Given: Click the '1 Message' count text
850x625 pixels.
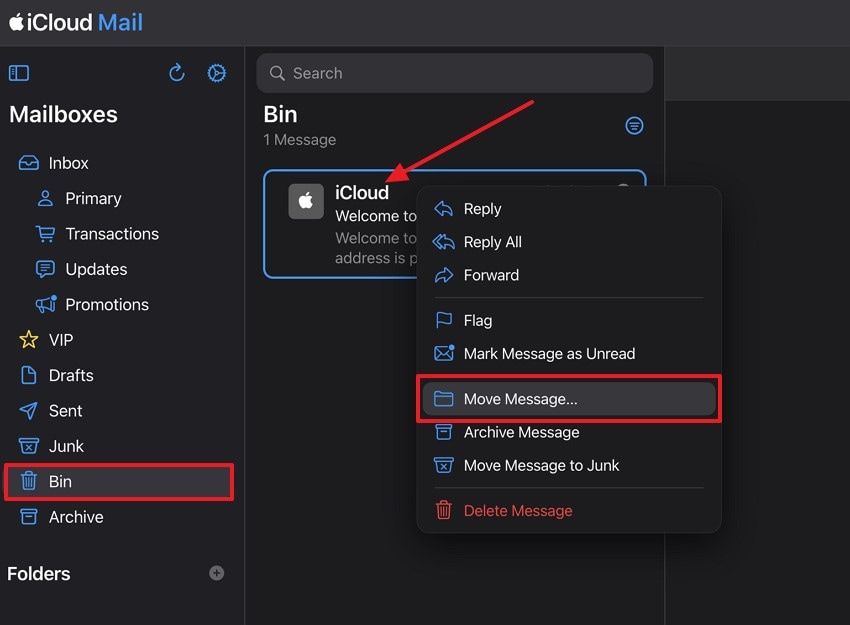Looking at the screenshot, I should click(299, 140).
